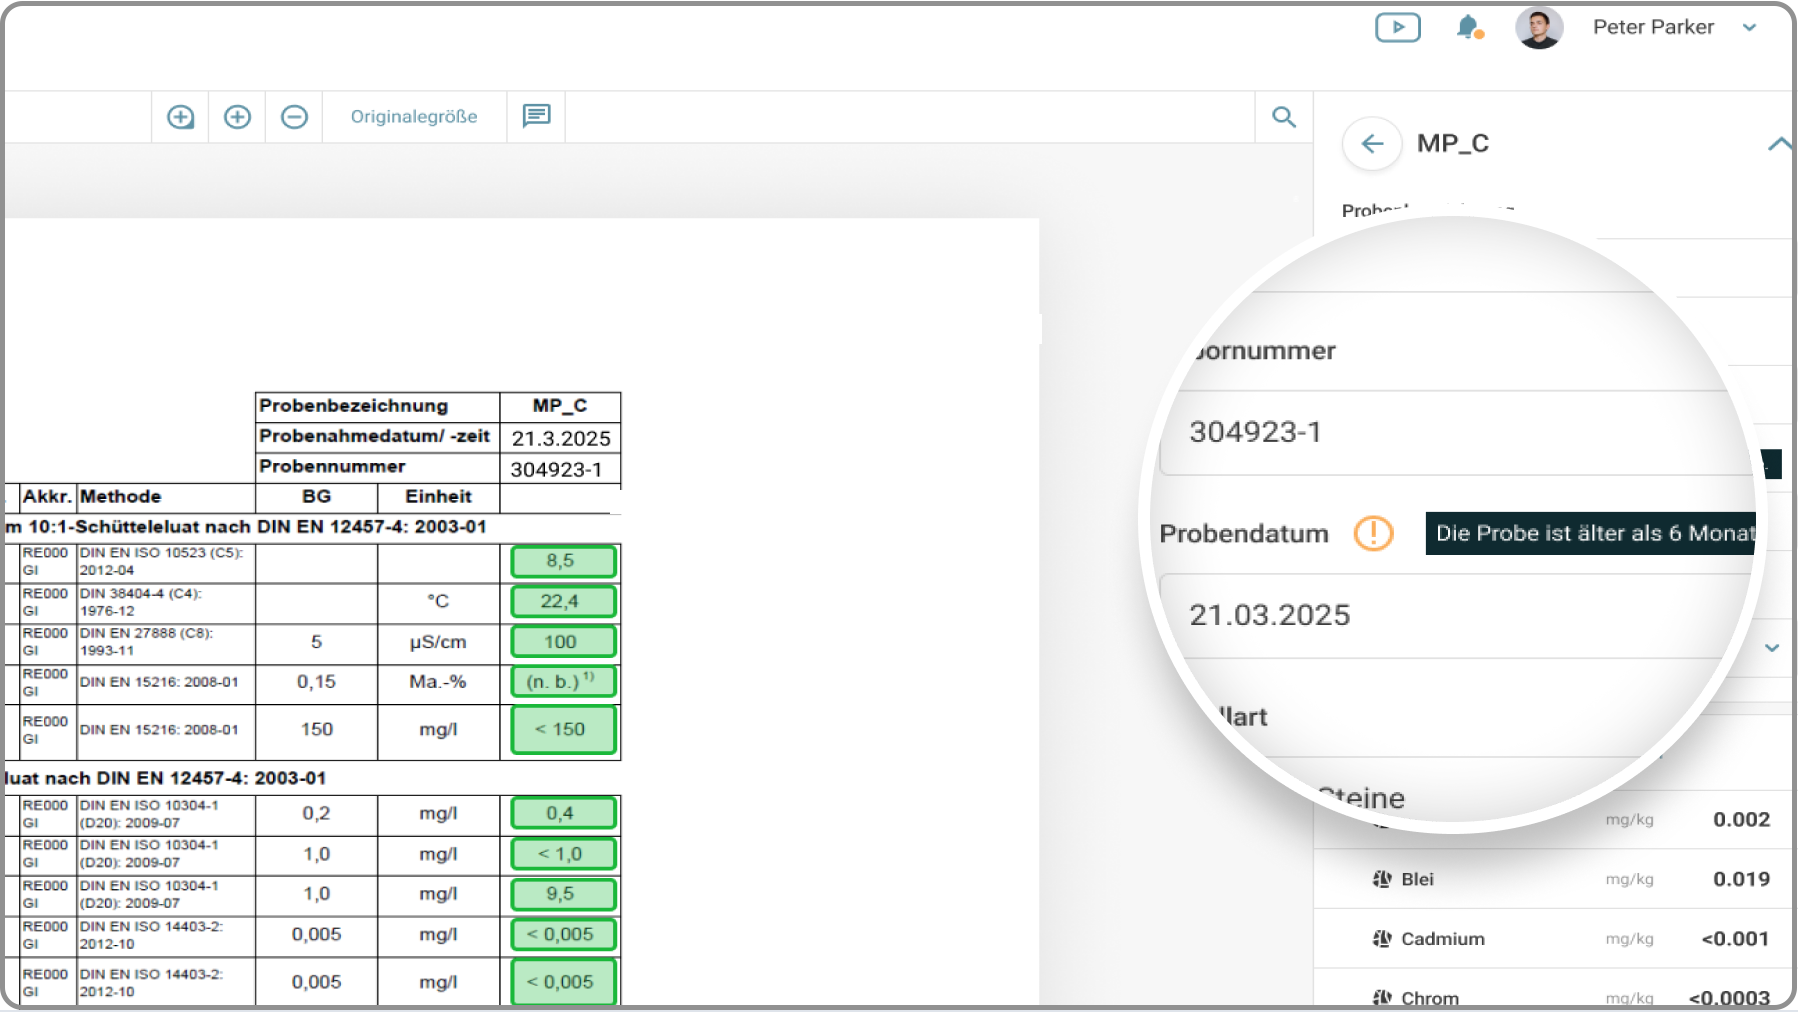
Task: Expand the Peter Parker account dropdown
Action: click(x=1749, y=28)
